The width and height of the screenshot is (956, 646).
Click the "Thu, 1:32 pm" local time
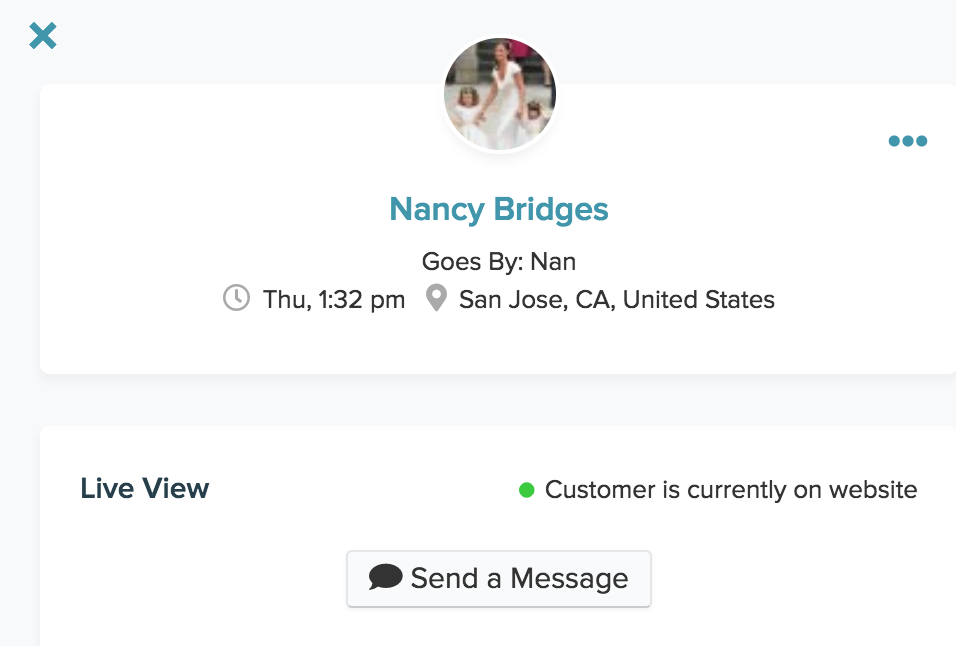(334, 299)
